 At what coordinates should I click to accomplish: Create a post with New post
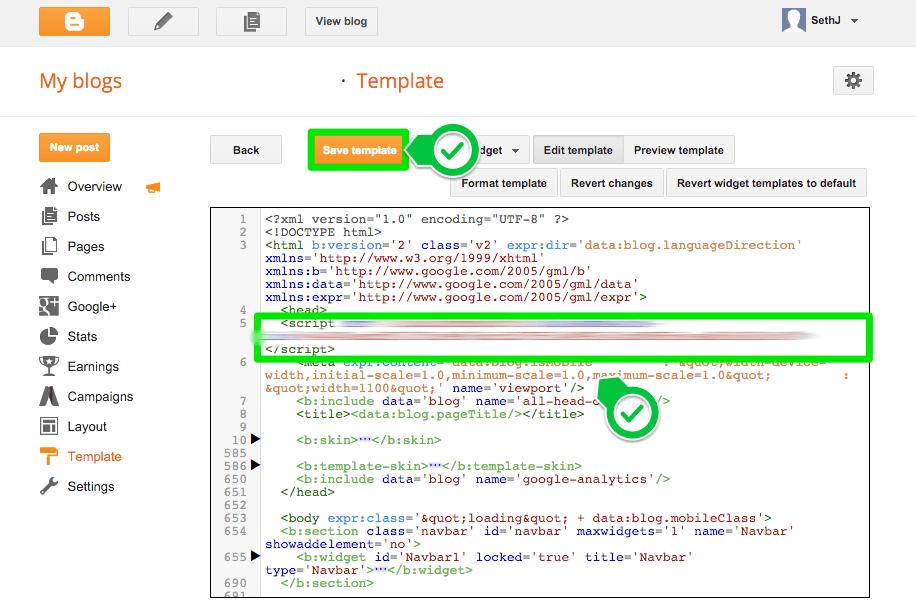[x=74, y=146]
